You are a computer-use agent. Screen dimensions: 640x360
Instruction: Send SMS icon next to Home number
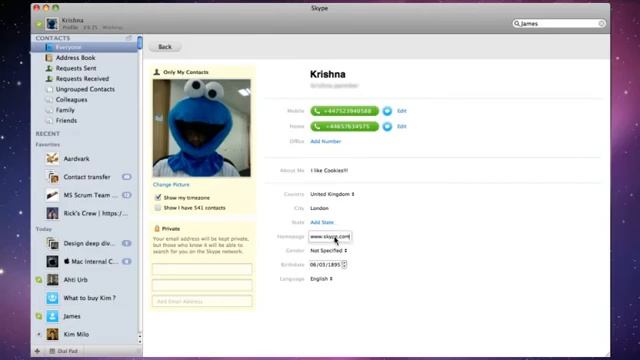pyautogui.click(x=387, y=127)
